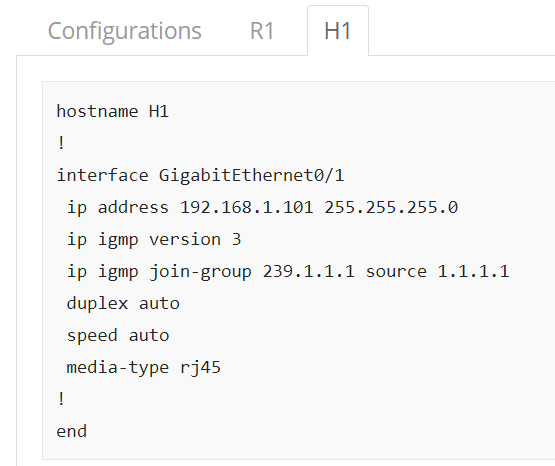Click the first exclamation mark separator

(61, 143)
